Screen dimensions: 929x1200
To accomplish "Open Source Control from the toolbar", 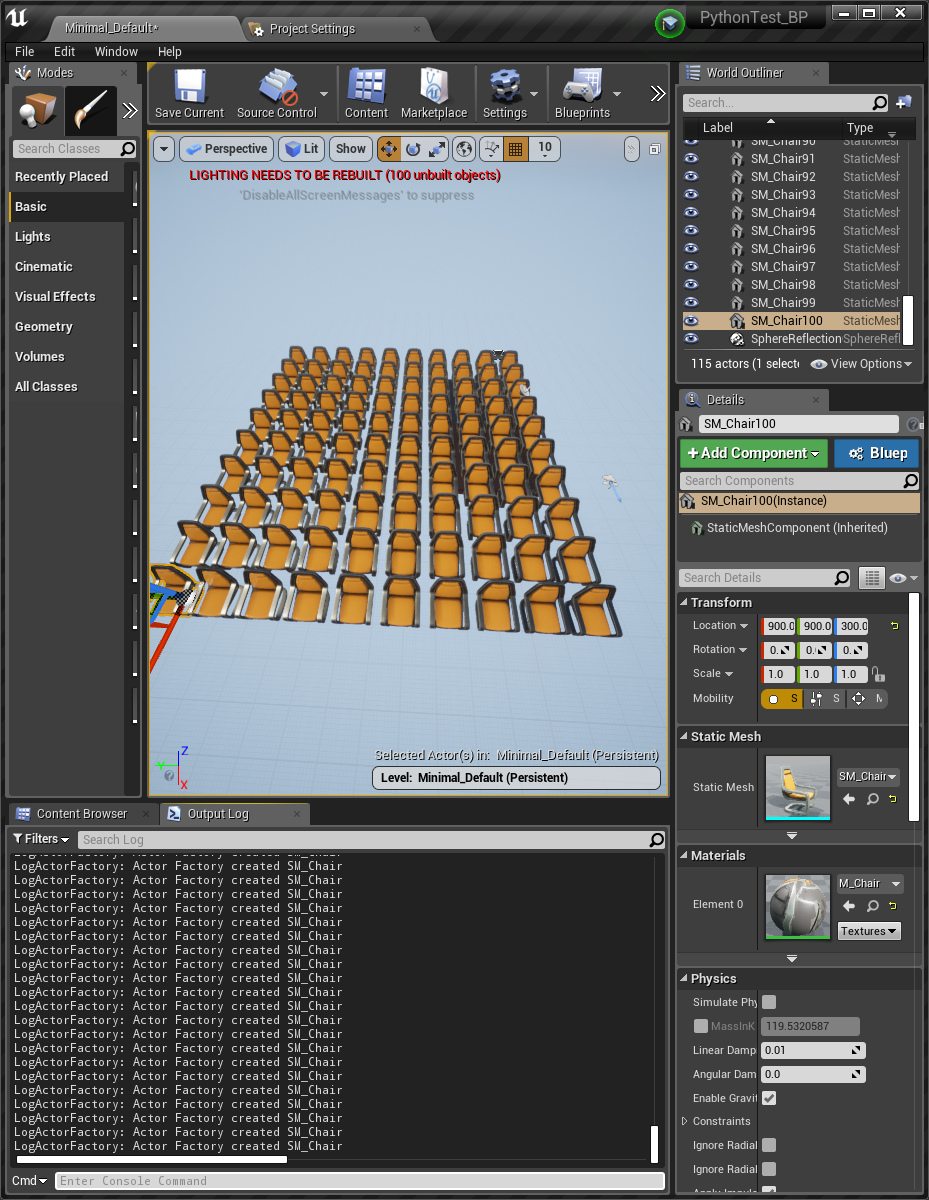I will (x=277, y=95).
